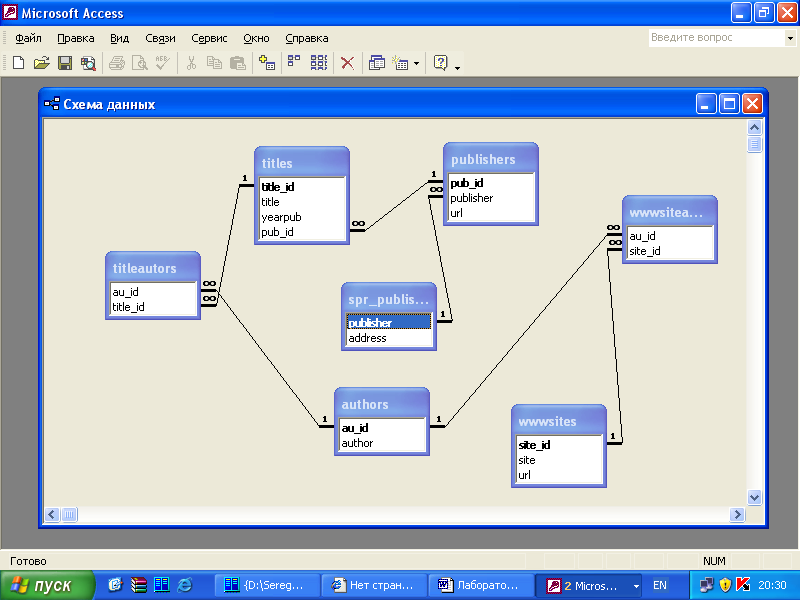Open the Файл menu
The image size is (800, 600).
pos(28,38)
